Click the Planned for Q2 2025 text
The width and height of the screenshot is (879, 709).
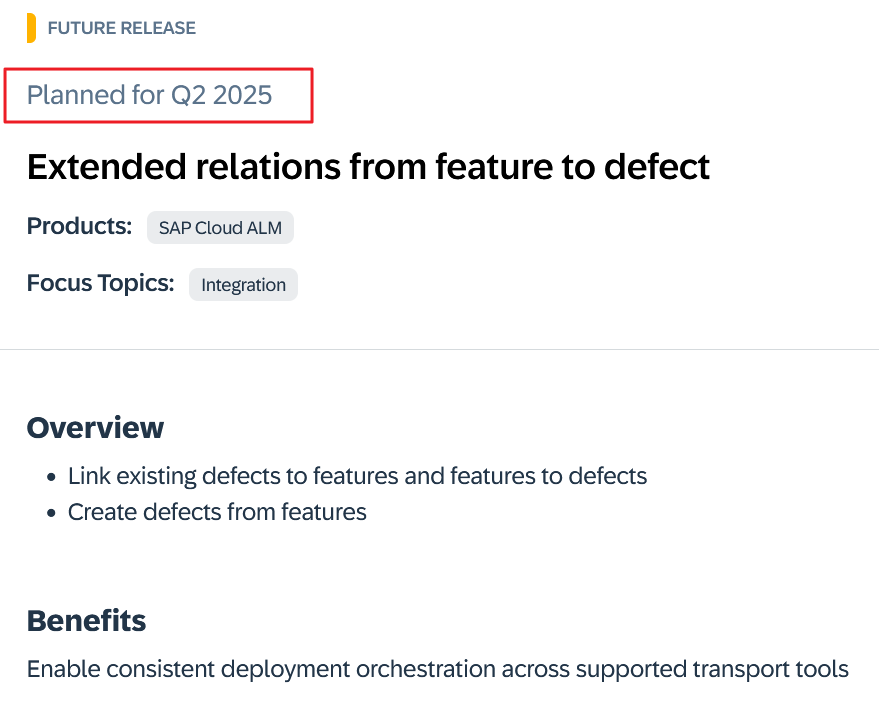point(150,95)
